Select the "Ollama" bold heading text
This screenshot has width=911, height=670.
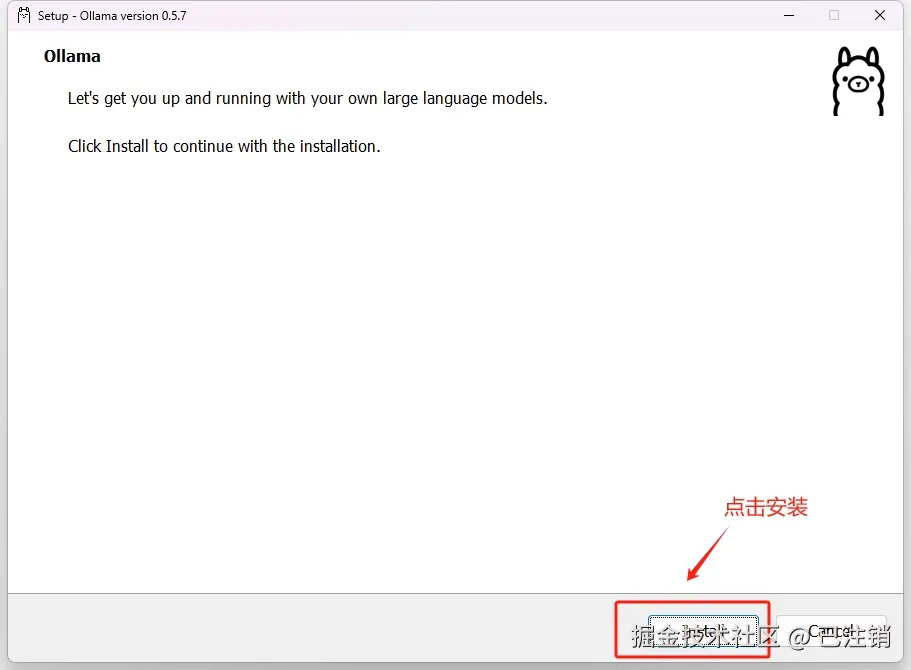72,56
